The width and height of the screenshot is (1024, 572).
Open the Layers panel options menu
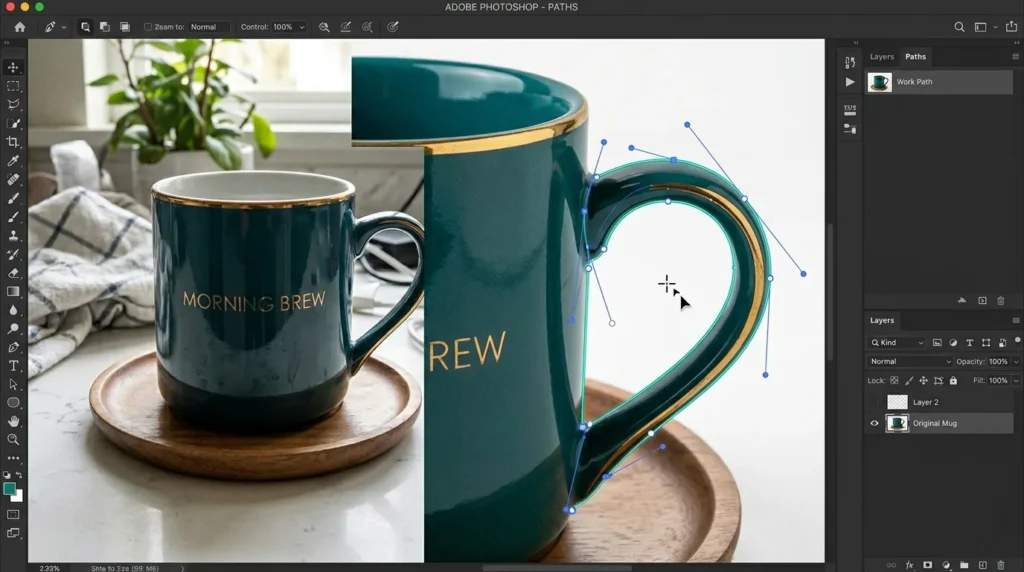click(x=1016, y=321)
